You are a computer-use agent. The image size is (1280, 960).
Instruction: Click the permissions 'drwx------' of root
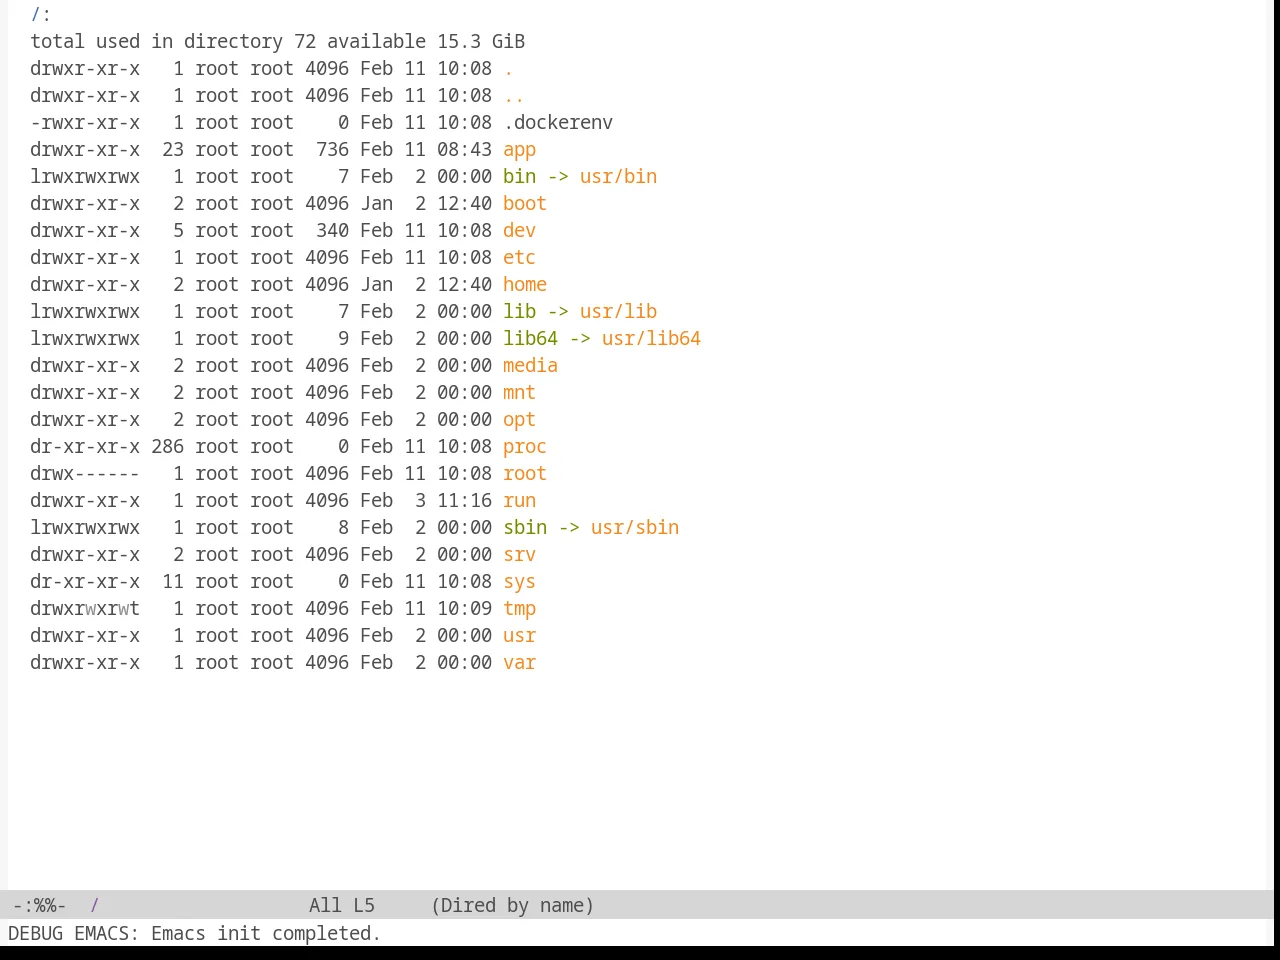[x=85, y=474]
